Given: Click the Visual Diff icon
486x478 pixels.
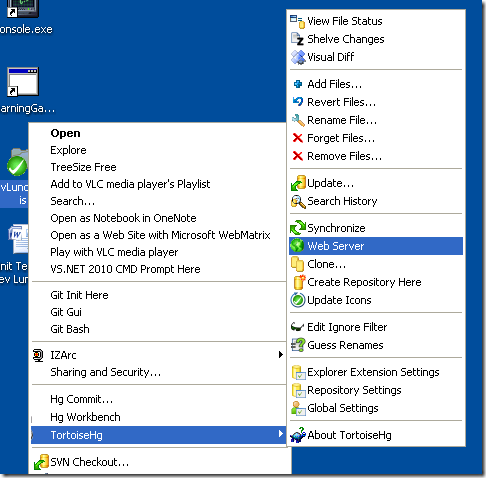Looking at the screenshot, I should 298,57.
